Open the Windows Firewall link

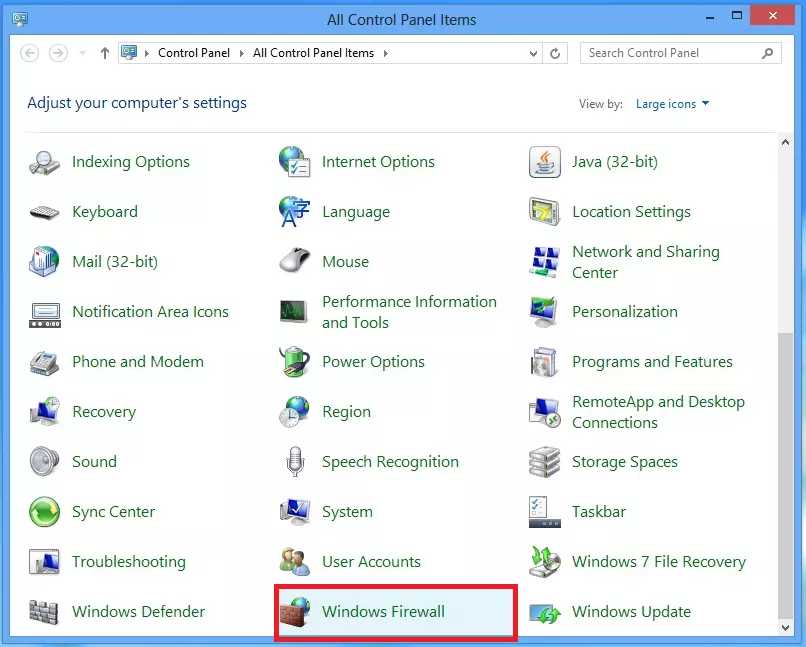pyautogui.click(x=383, y=612)
